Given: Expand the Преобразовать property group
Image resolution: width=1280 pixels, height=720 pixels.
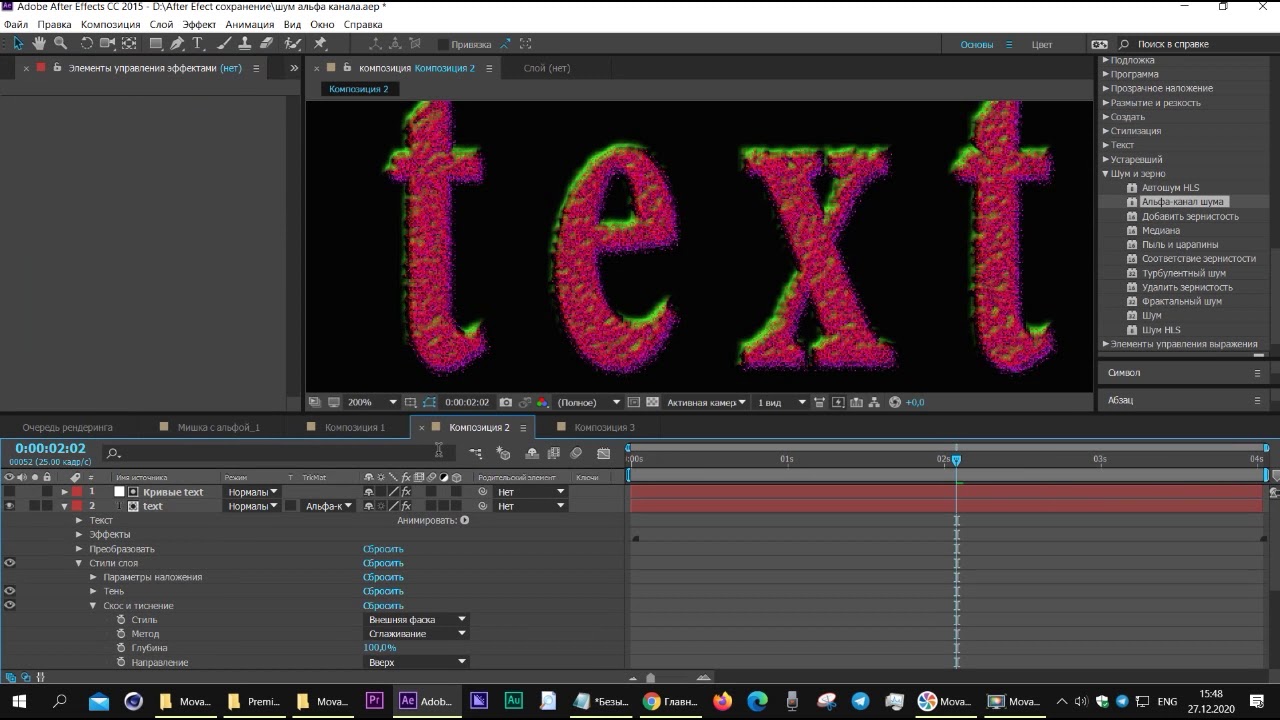Looking at the screenshot, I should (x=79, y=549).
